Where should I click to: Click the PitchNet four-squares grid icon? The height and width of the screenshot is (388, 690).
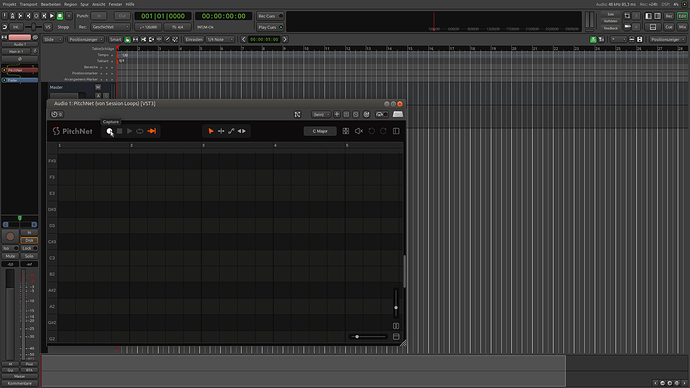click(x=346, y=131)
